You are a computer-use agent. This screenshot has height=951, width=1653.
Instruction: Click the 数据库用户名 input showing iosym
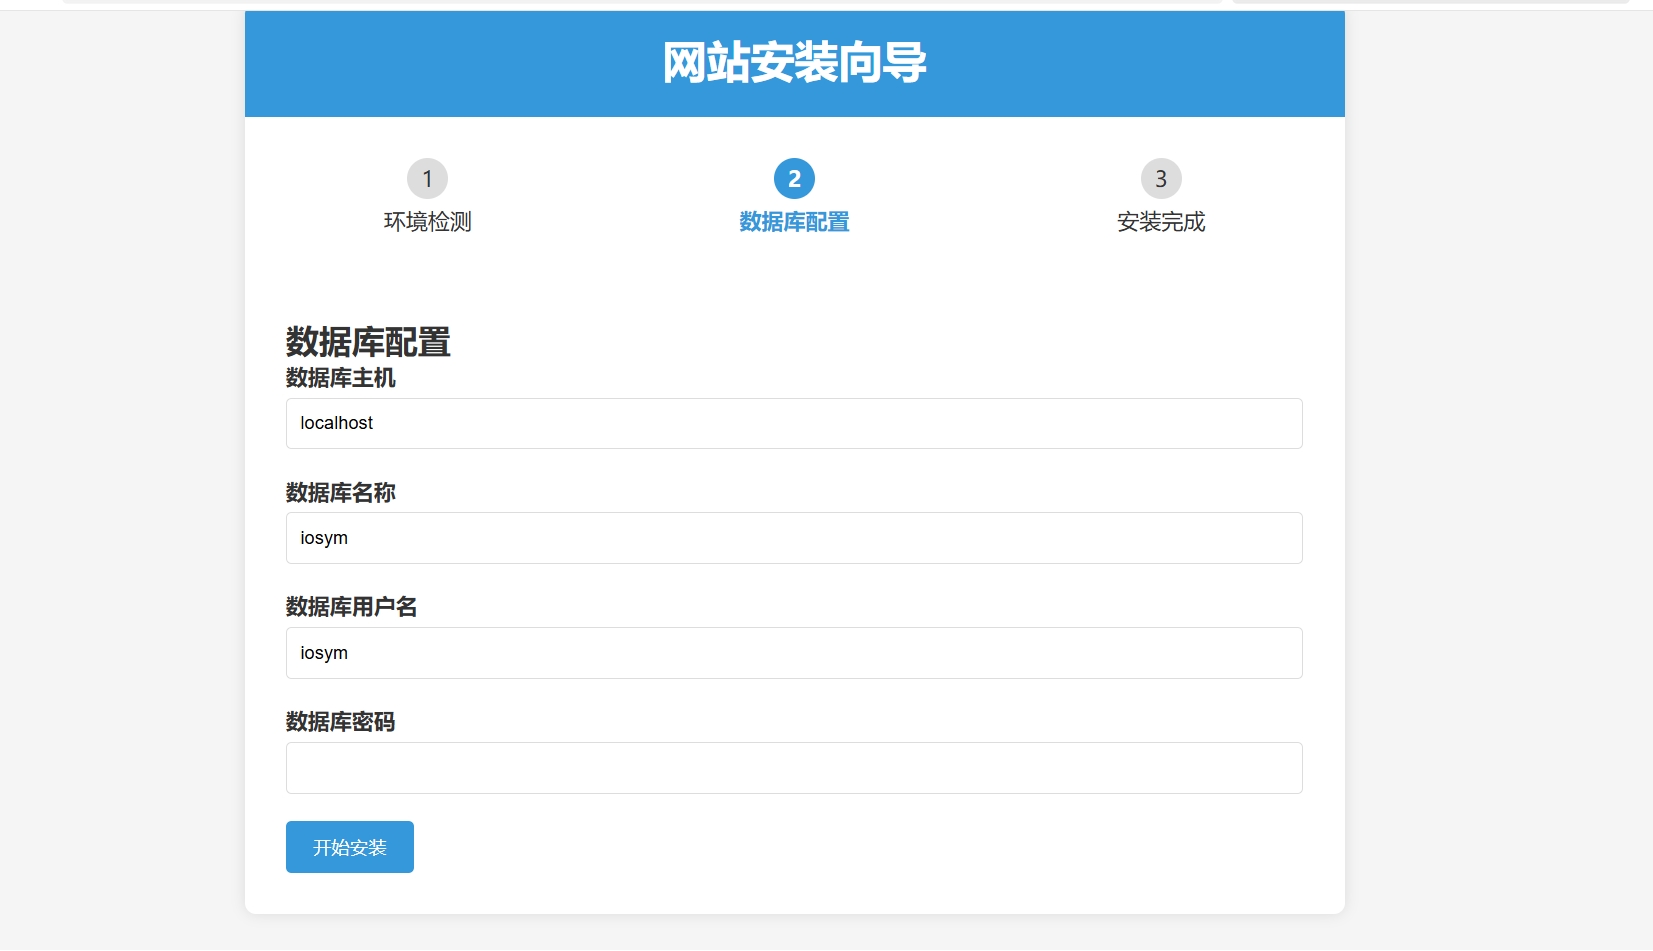click(x=793, y=653)
